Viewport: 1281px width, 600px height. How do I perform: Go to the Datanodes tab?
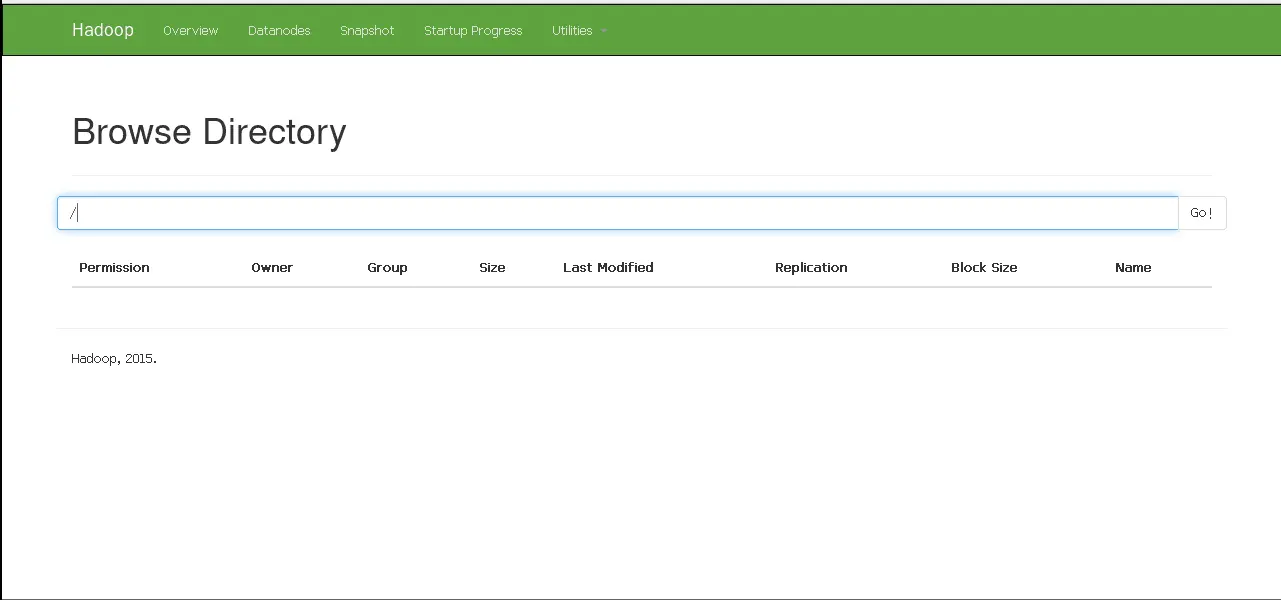click(279, 31)
